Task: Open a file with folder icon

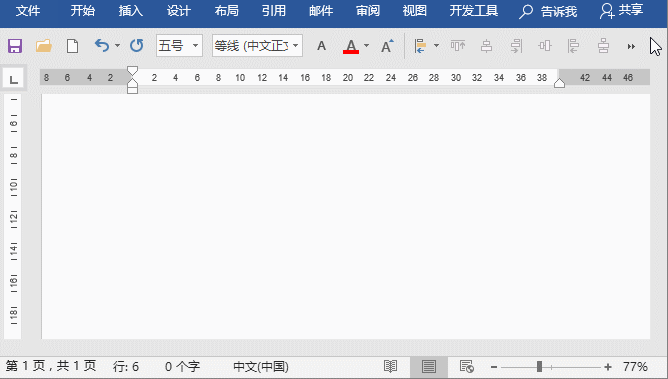Action: pos(43,46)
